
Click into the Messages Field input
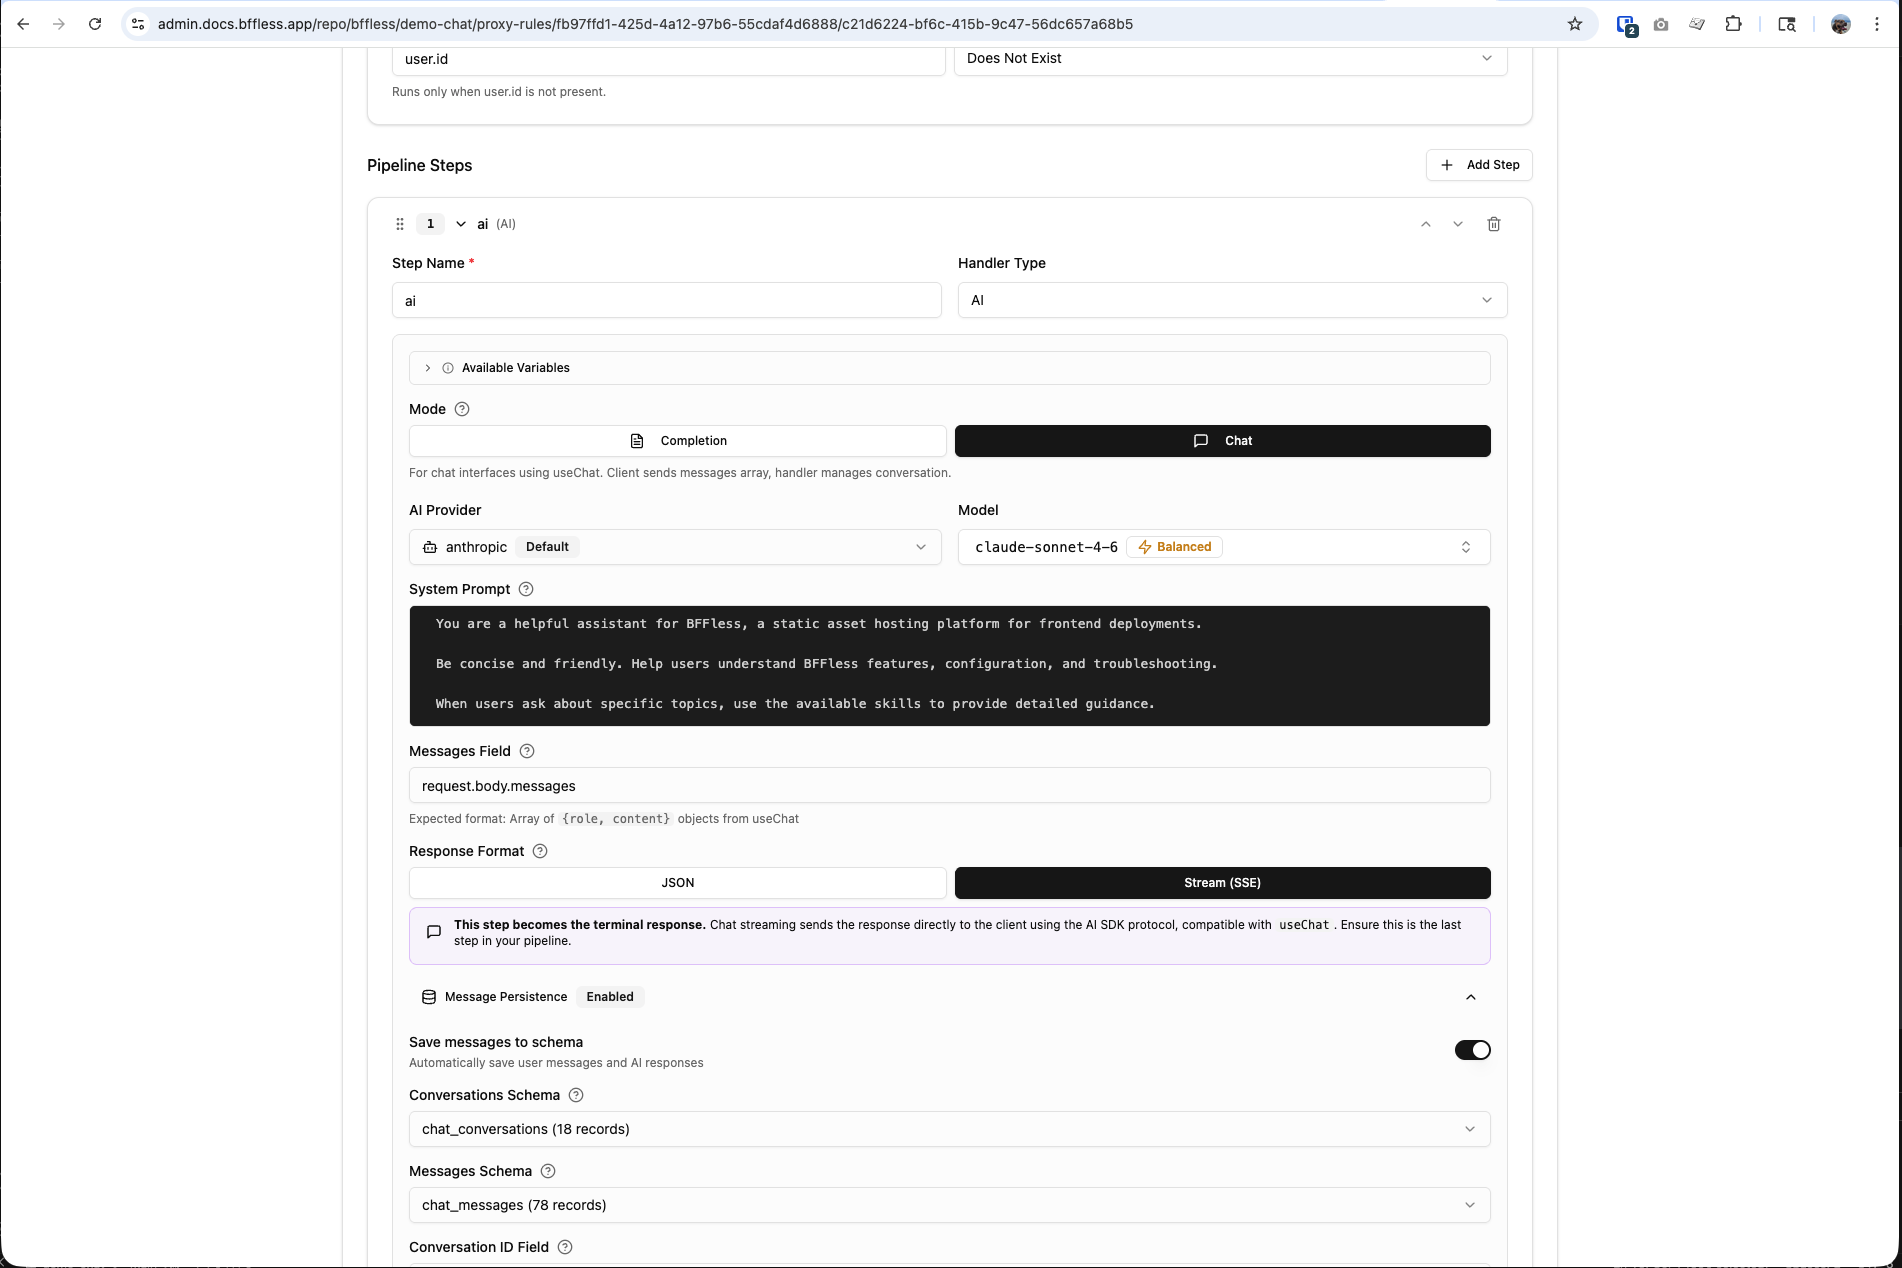[948, 786]
